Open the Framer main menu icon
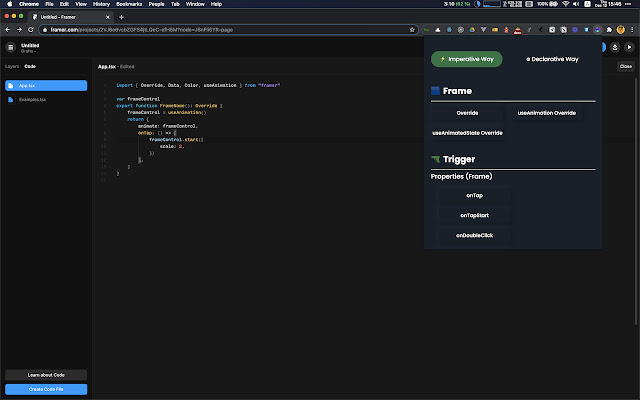 11,47
